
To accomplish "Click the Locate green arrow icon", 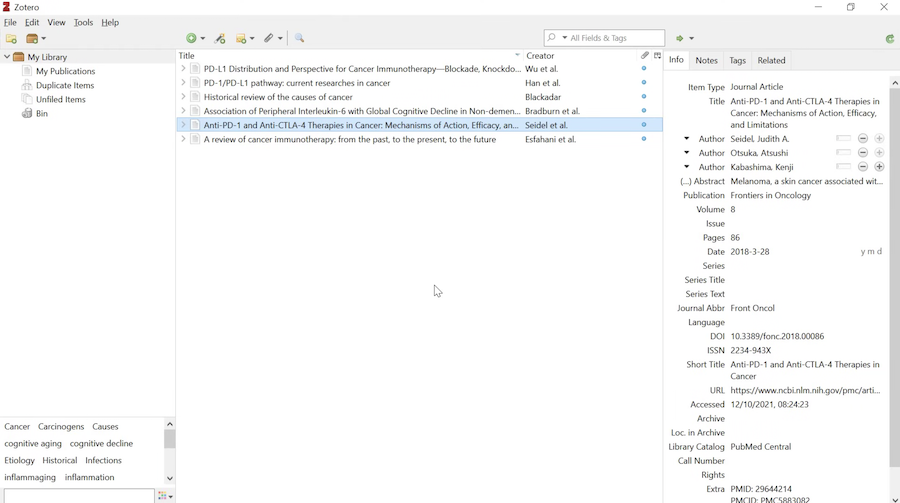I will [684, 39].
